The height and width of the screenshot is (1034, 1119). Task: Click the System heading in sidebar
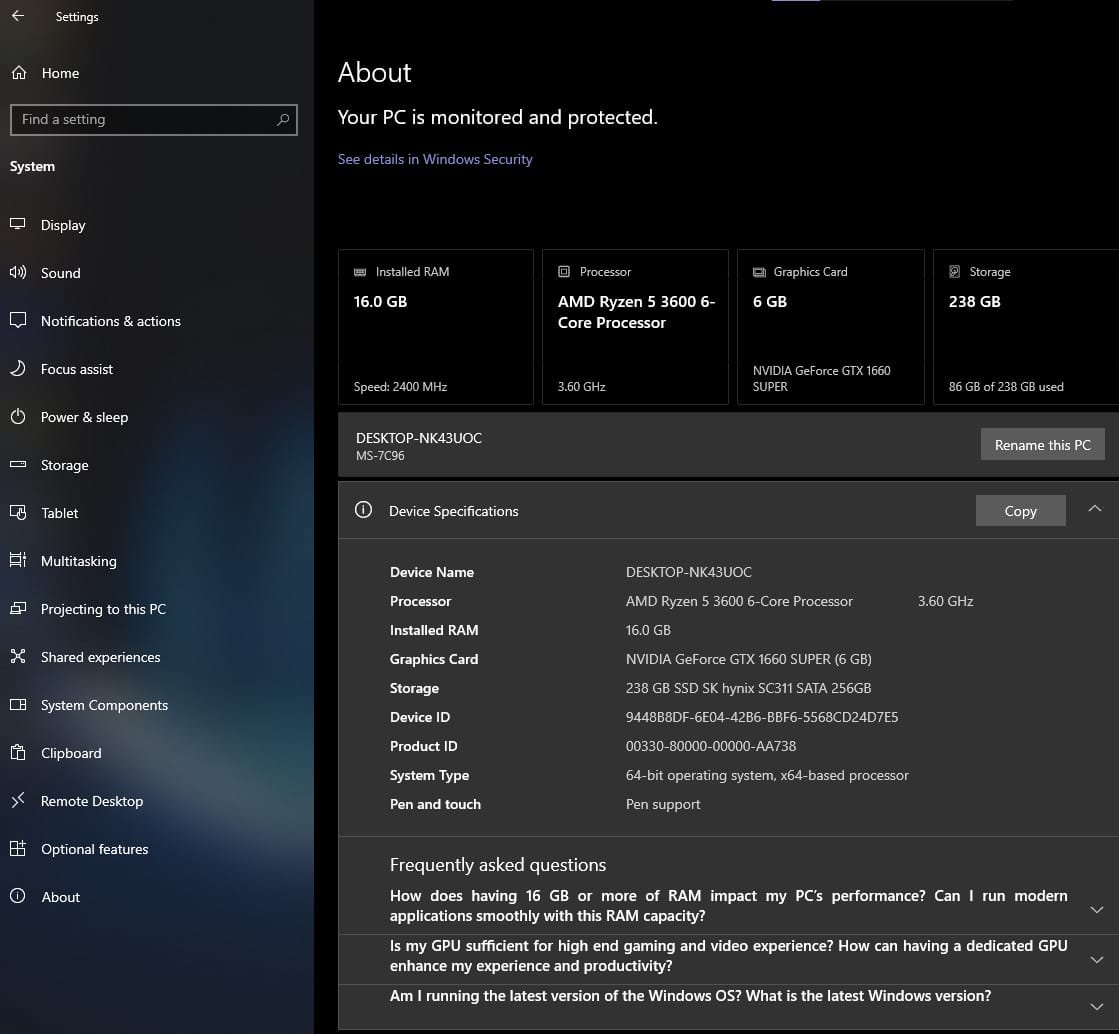click(32, 166)
